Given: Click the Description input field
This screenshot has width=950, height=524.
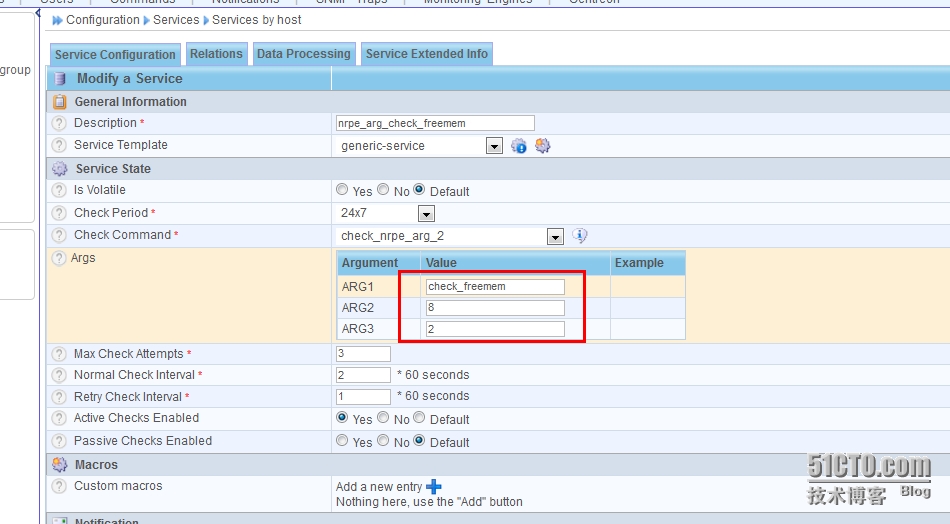Looking at the screenshot, I should point(435,123).
